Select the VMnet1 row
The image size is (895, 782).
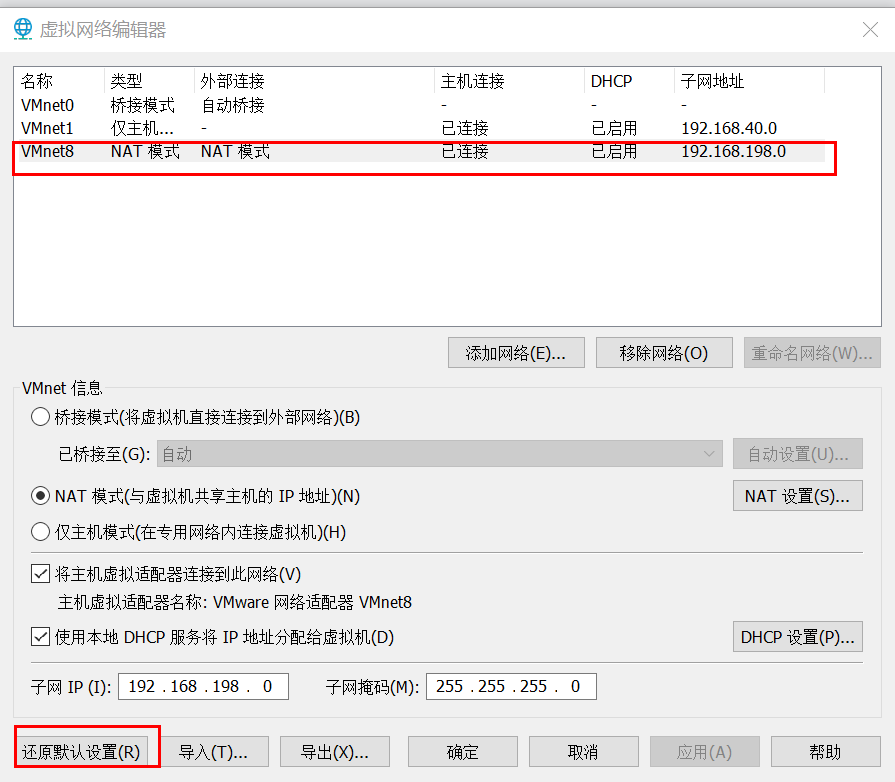click(x=421, y=128)
